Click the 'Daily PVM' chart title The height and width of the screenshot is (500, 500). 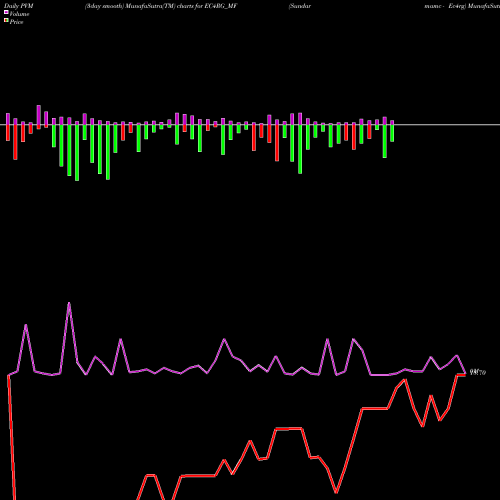[x=19, y=6]
